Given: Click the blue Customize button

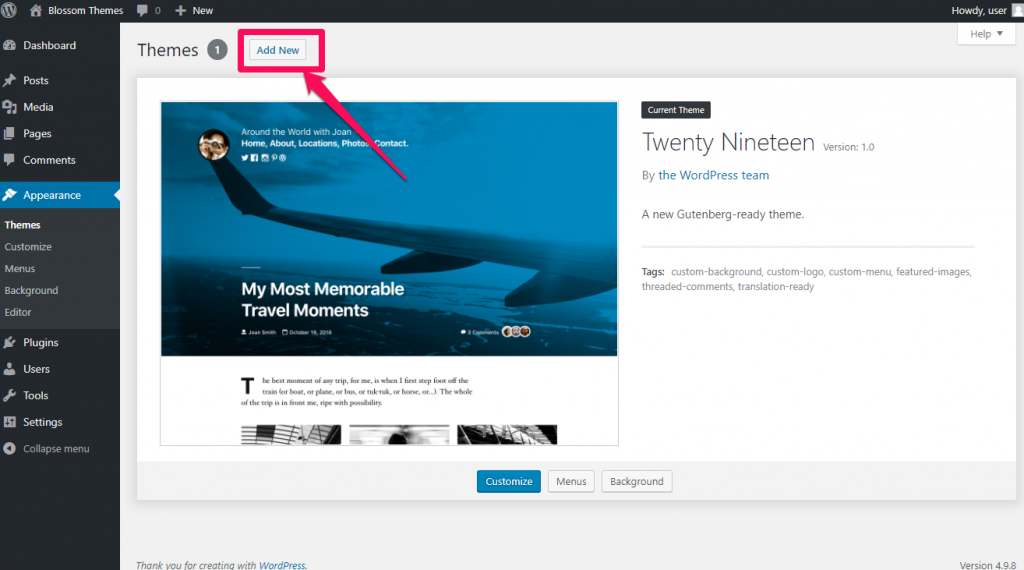Looking at the screenshot, I should click(x=509, y=481).
